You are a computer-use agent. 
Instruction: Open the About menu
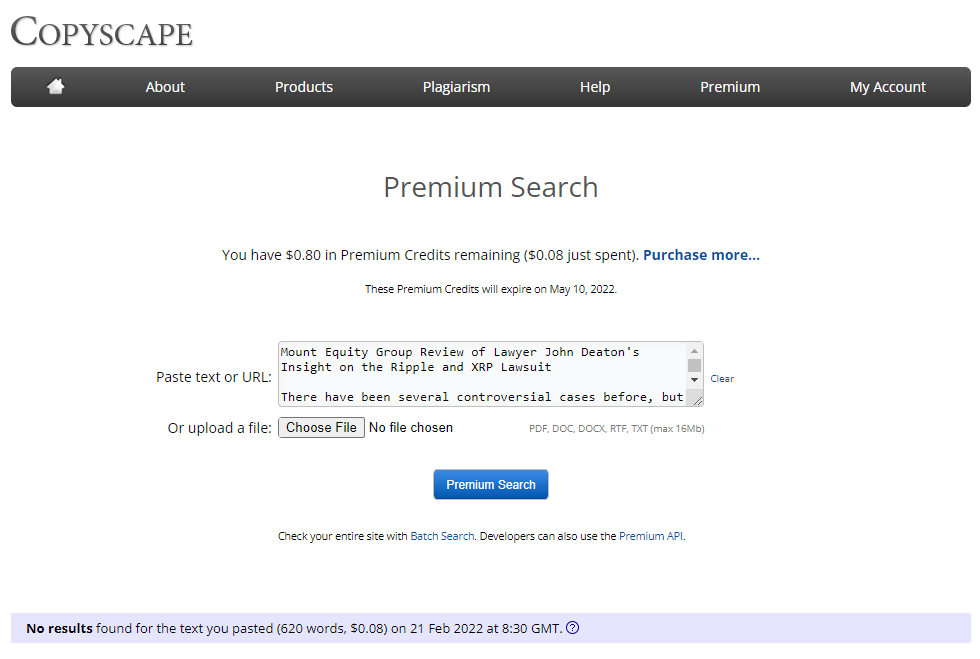click(165, 87)
